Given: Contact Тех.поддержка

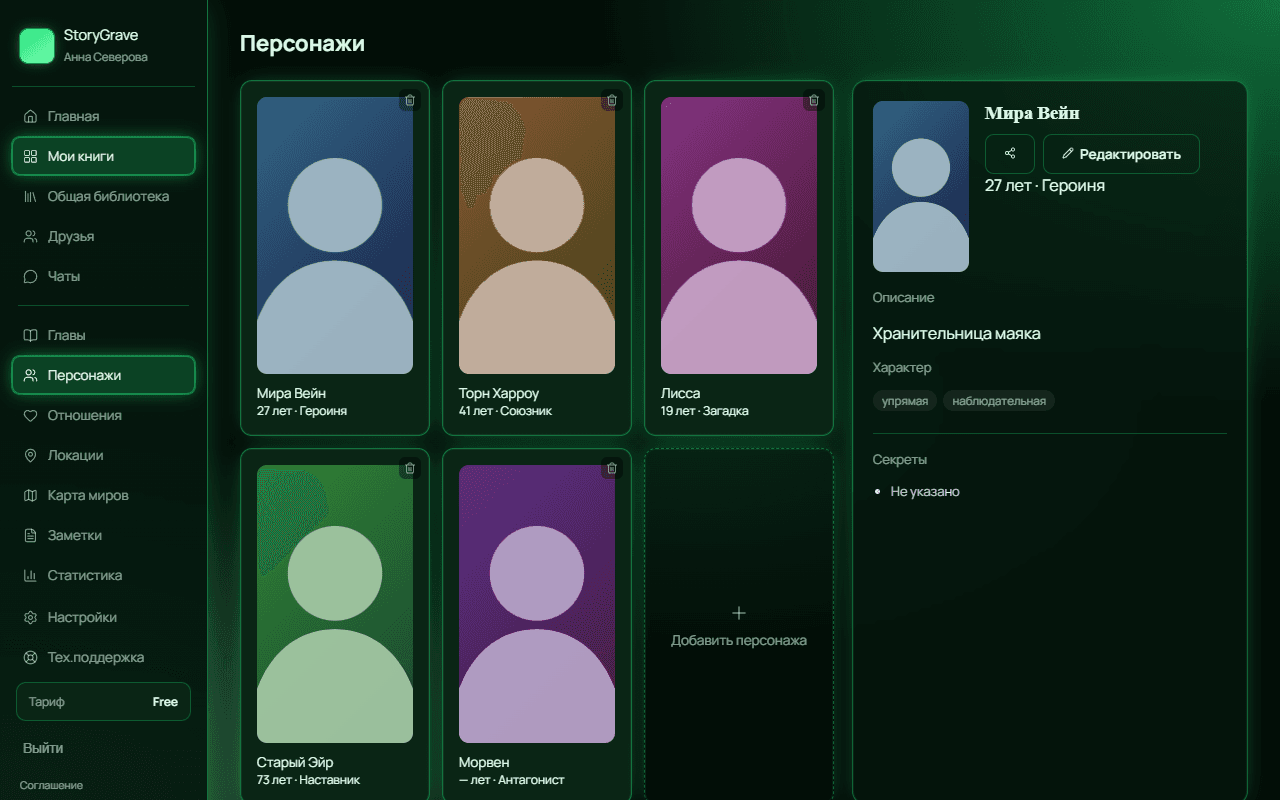Looking at the screenshot, I should coord(103,657).
